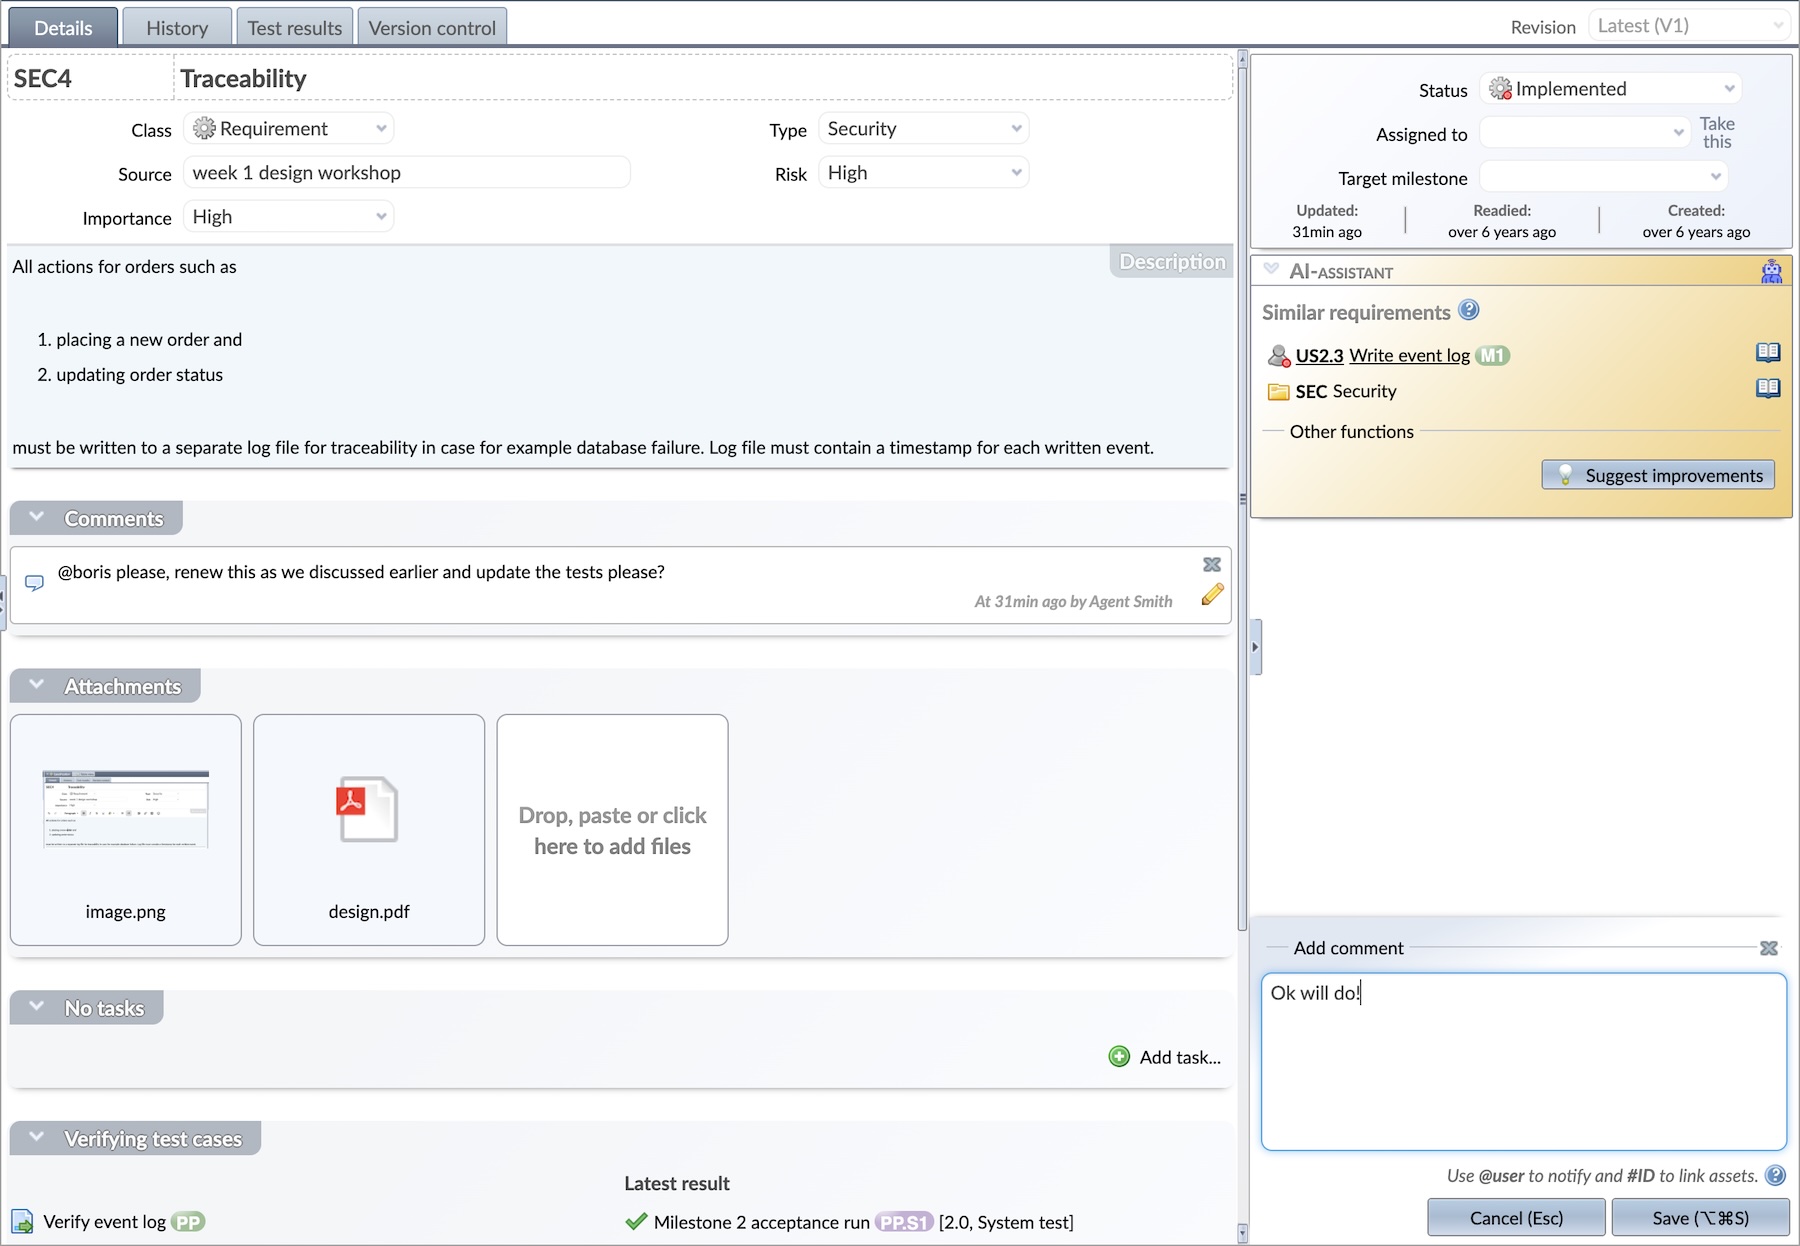Switch to the History tab
The image size is (1800, 1246).
[x=177, y=28]
